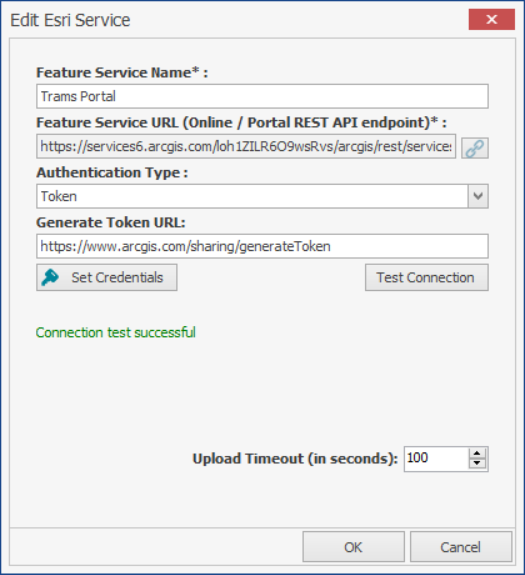The image size is (525, 575).
Task: Click into the Feature Service URL field
Action: pyautogui.click(x=246, y=146)
